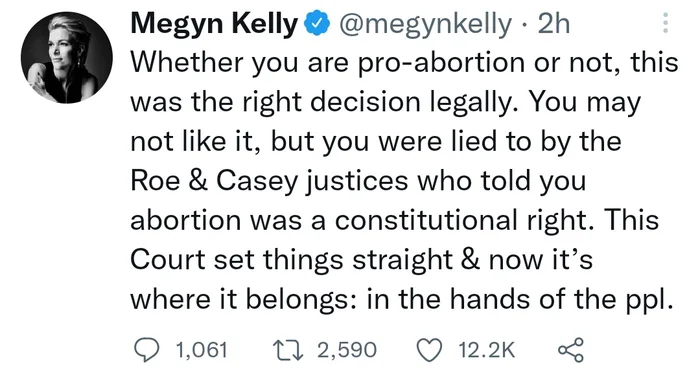The height and width of the screenshot is (380, 700).
Task: Click "Roe & Casey justices" text
Action: [x=270, y=181]
